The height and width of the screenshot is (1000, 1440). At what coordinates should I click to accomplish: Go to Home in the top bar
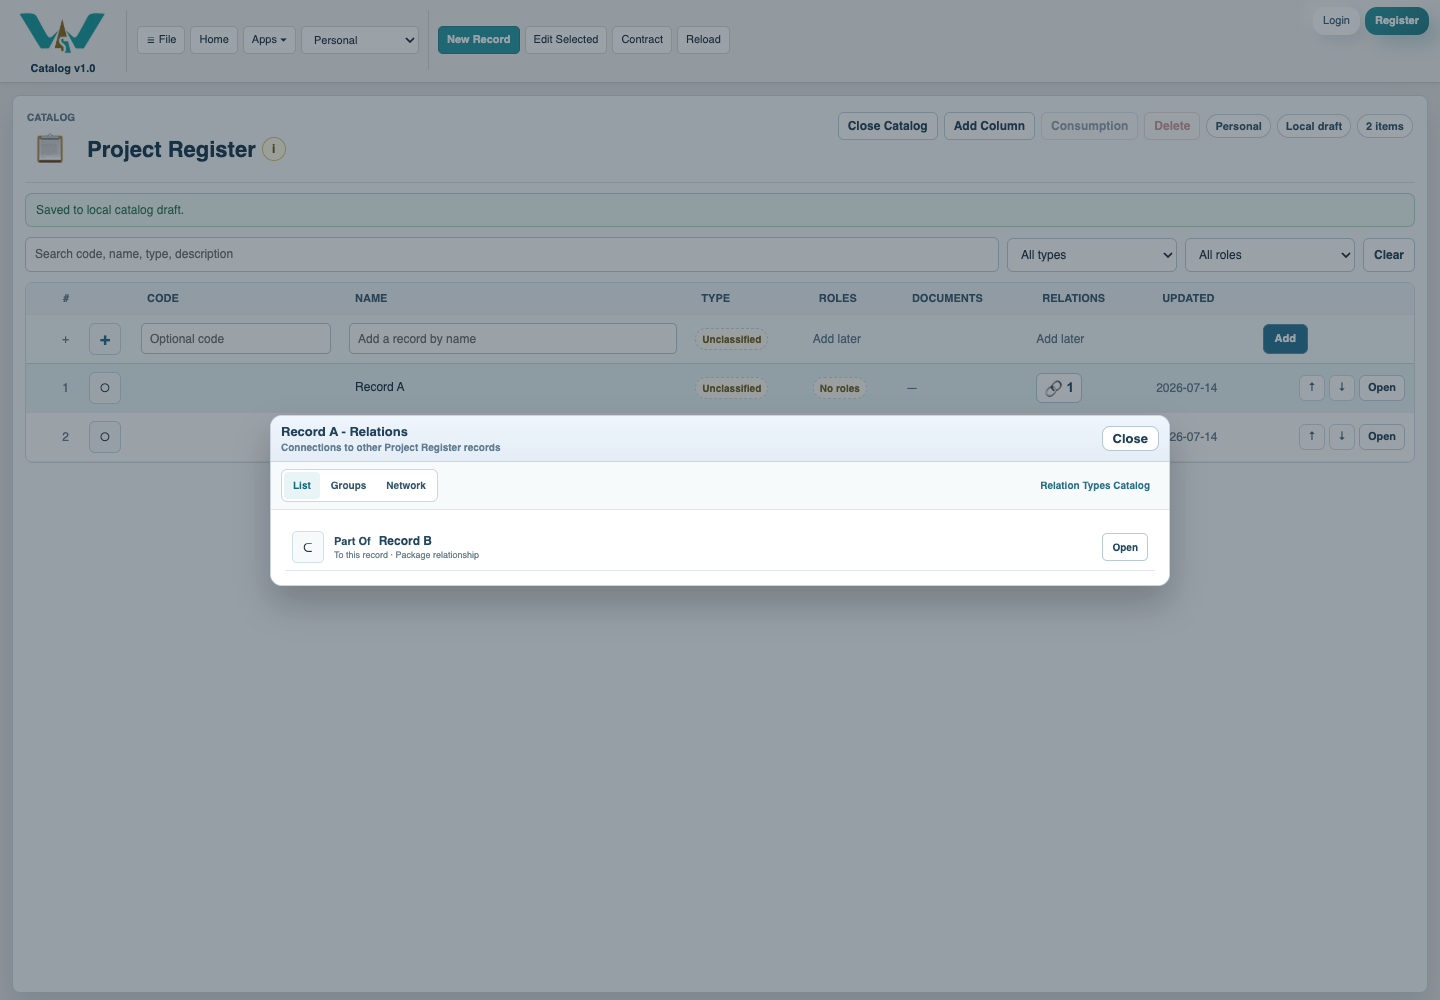214,40
